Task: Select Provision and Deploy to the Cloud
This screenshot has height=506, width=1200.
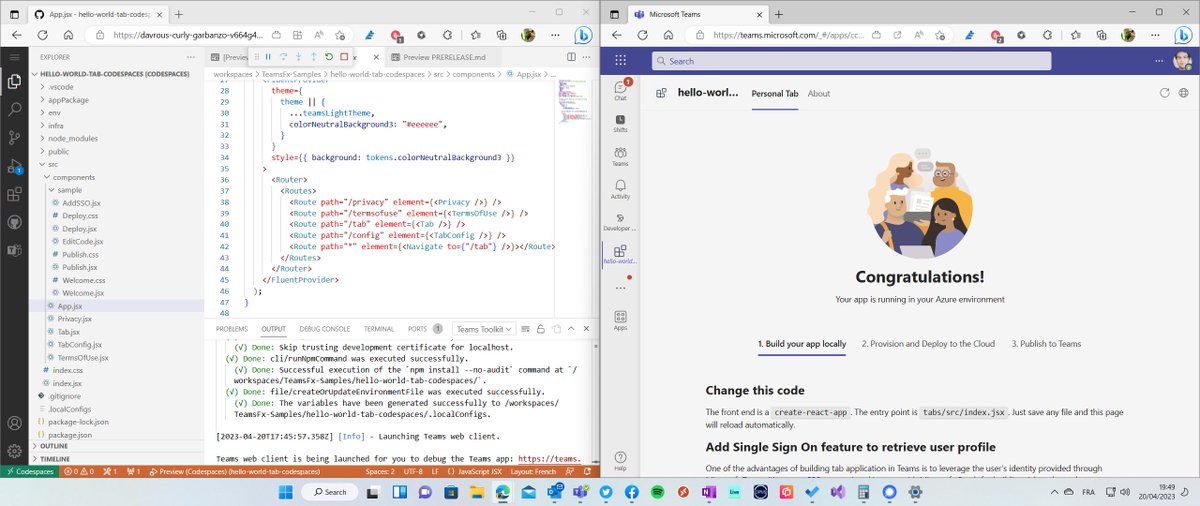Action: (928, 344)
